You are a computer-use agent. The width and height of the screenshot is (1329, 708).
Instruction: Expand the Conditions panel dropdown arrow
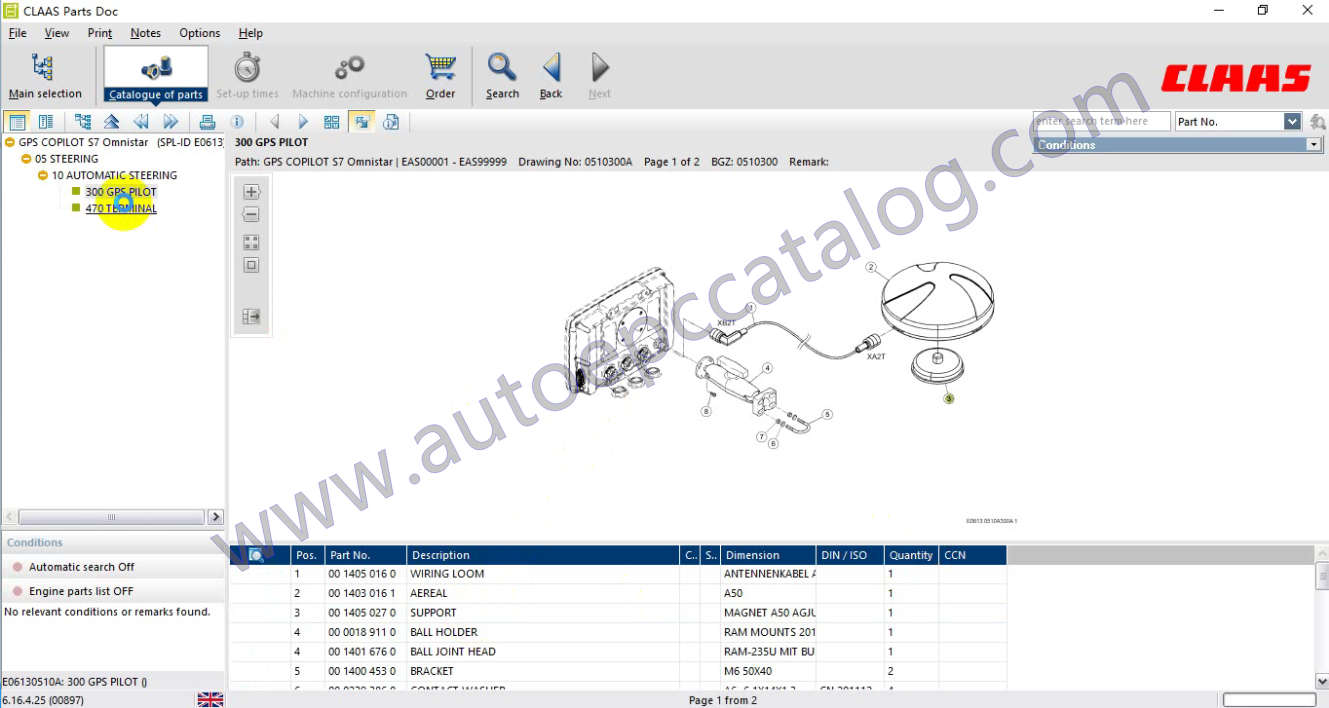click(x=1314, y=145)
